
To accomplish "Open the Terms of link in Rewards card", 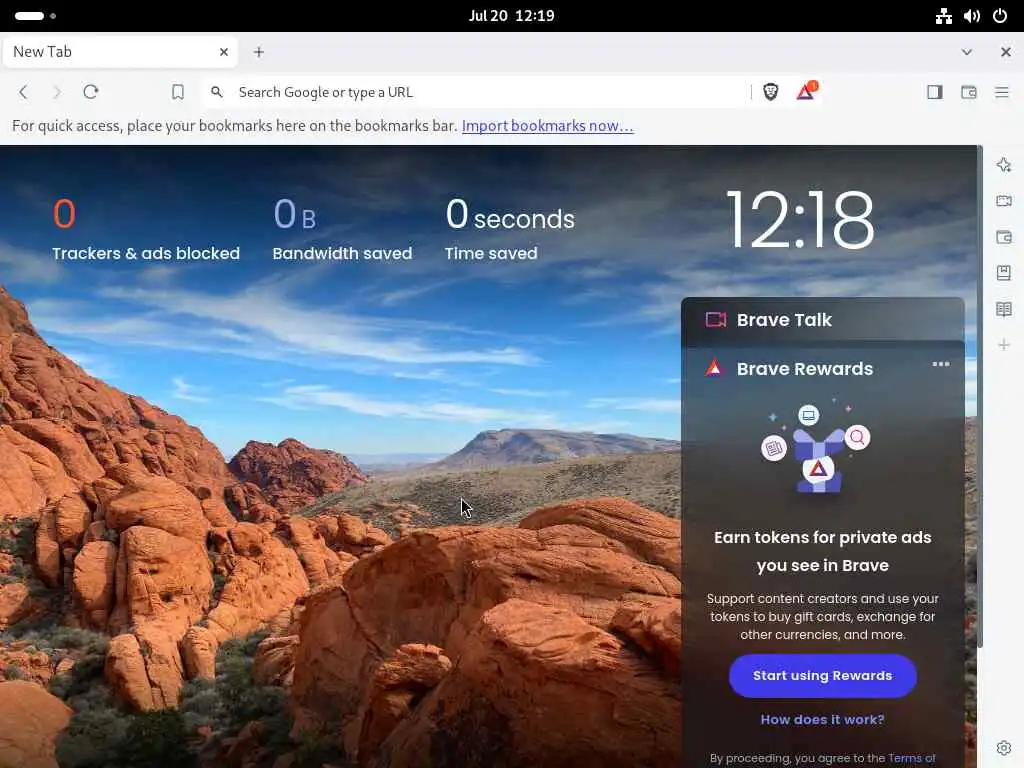I will (x=912, y=758).
